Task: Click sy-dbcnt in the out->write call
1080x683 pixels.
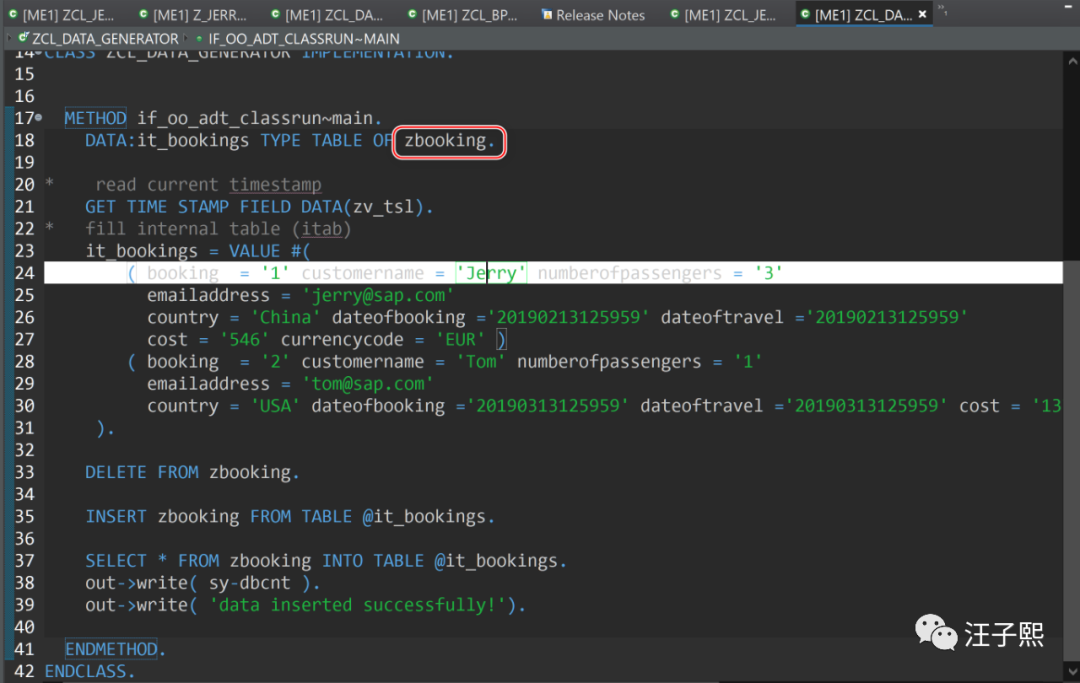Action: pyautogui.click(x=249, y=582)
